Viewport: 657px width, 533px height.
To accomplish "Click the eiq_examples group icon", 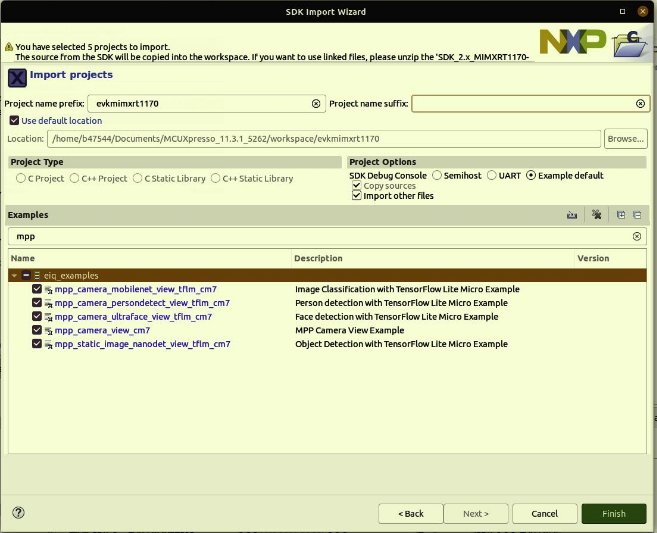I will pos(37,276).
